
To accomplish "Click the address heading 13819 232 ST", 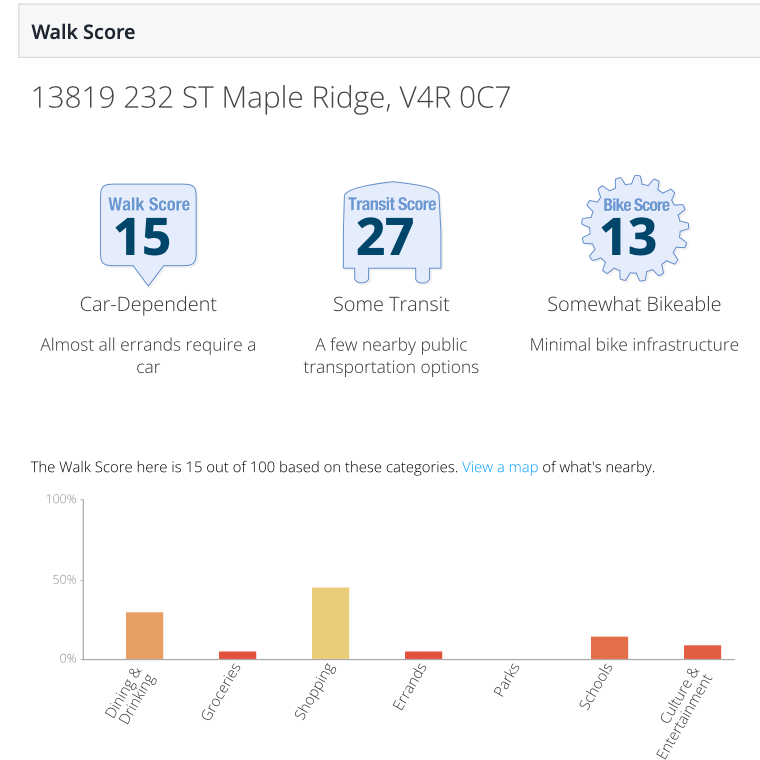I will 272,98.
